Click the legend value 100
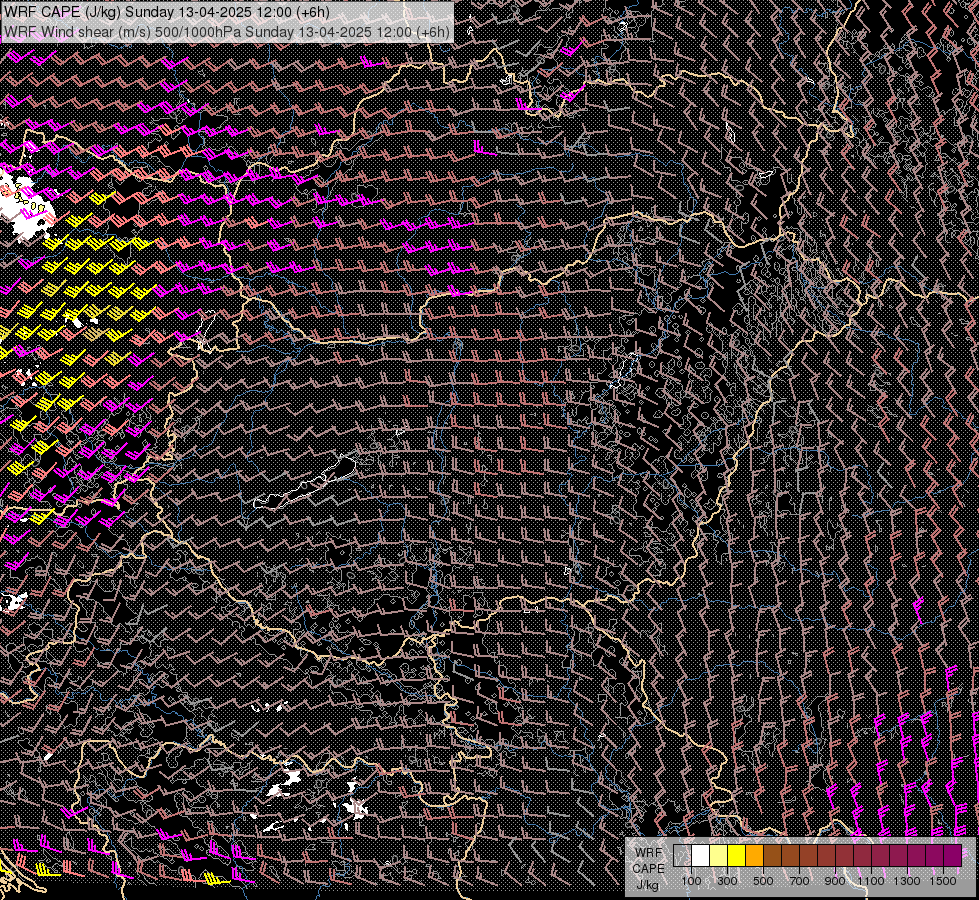The image size is (979, 900). pos(691,881)
